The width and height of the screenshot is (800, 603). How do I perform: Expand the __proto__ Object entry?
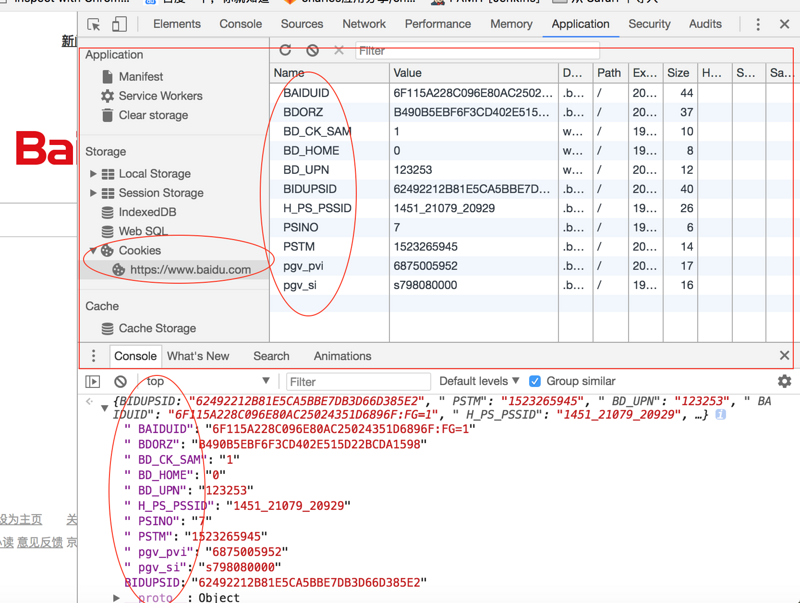[116, 597]
